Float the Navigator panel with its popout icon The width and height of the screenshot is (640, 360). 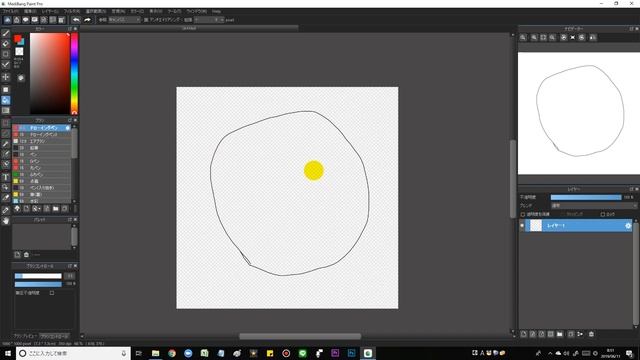[x=631, y=29]
